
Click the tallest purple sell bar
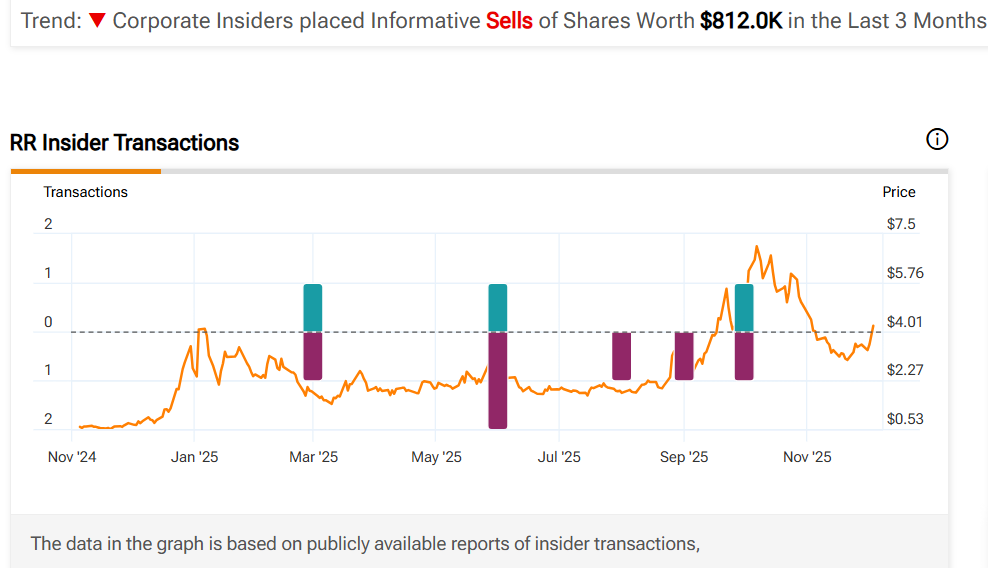(x=497, y=380)
